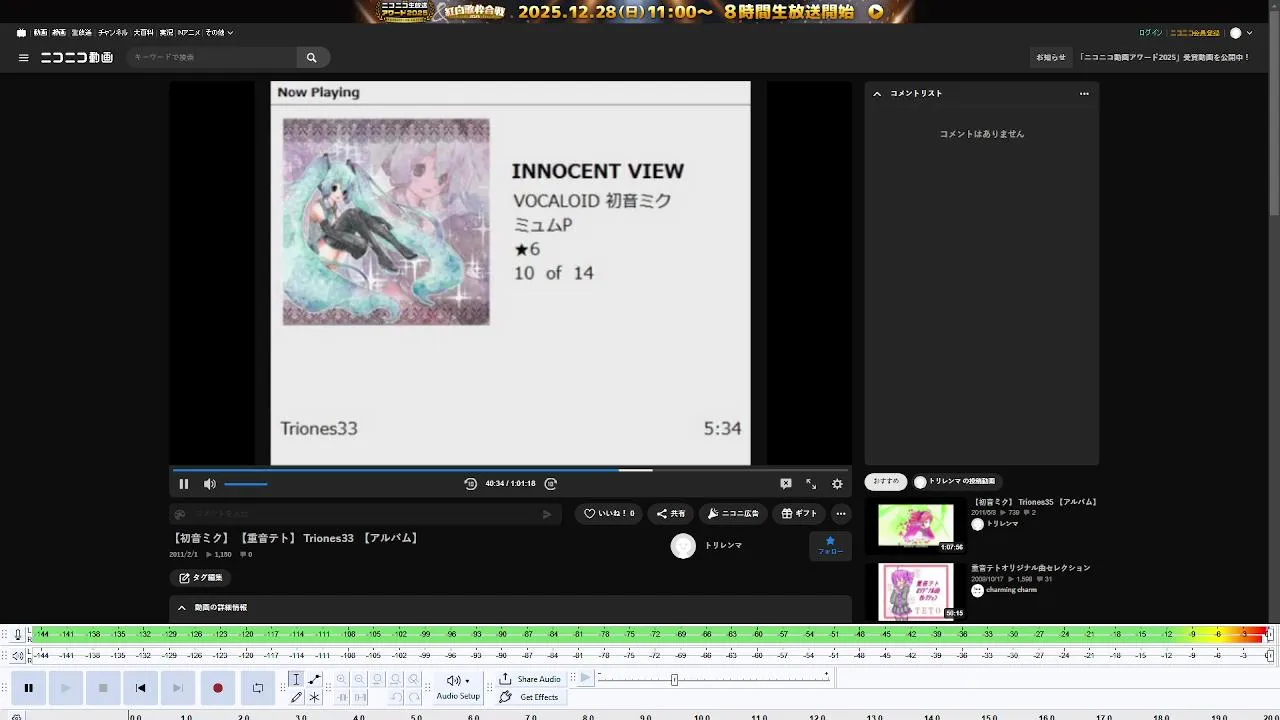This screenshot has height=720, width=1280.
Task: Click the record meter microphone icon
Action: pos(17,634)
